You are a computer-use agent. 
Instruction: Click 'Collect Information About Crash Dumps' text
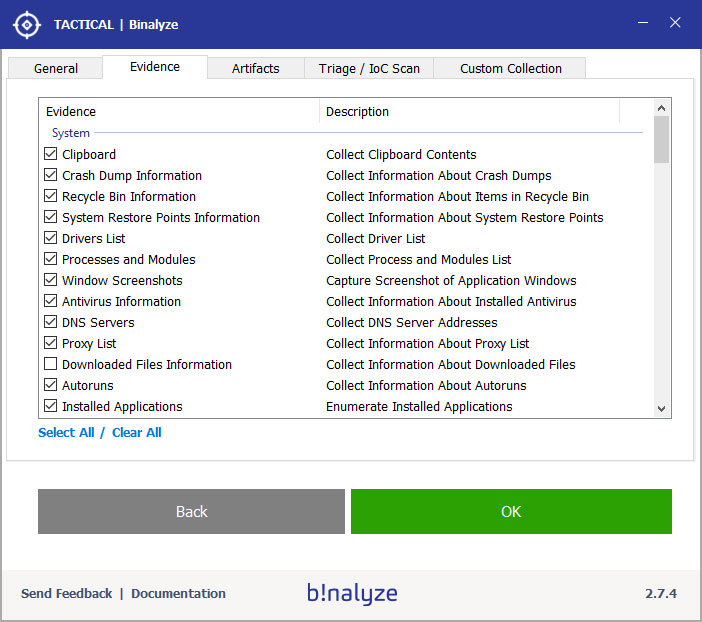[x=439, y=176]
